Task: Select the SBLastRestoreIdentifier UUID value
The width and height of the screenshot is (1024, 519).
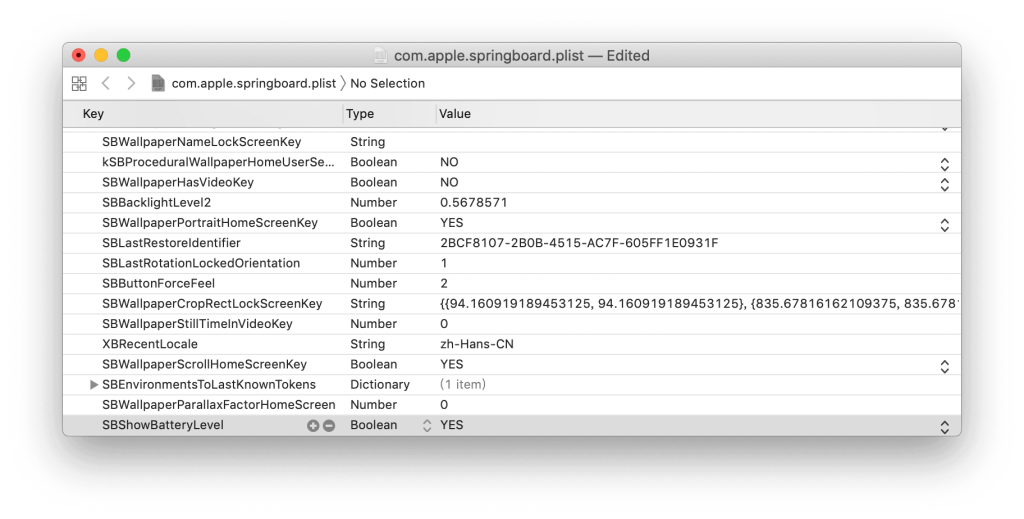Action: 579,243
